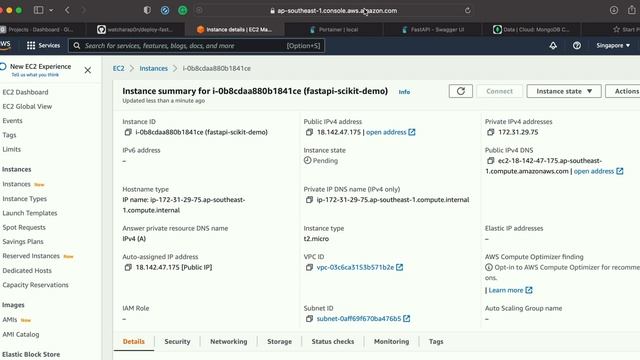Open EC2 Dashboard in sidebar
Image resolution: width=640 pixels, height=360 pixels.
[25, 92]
